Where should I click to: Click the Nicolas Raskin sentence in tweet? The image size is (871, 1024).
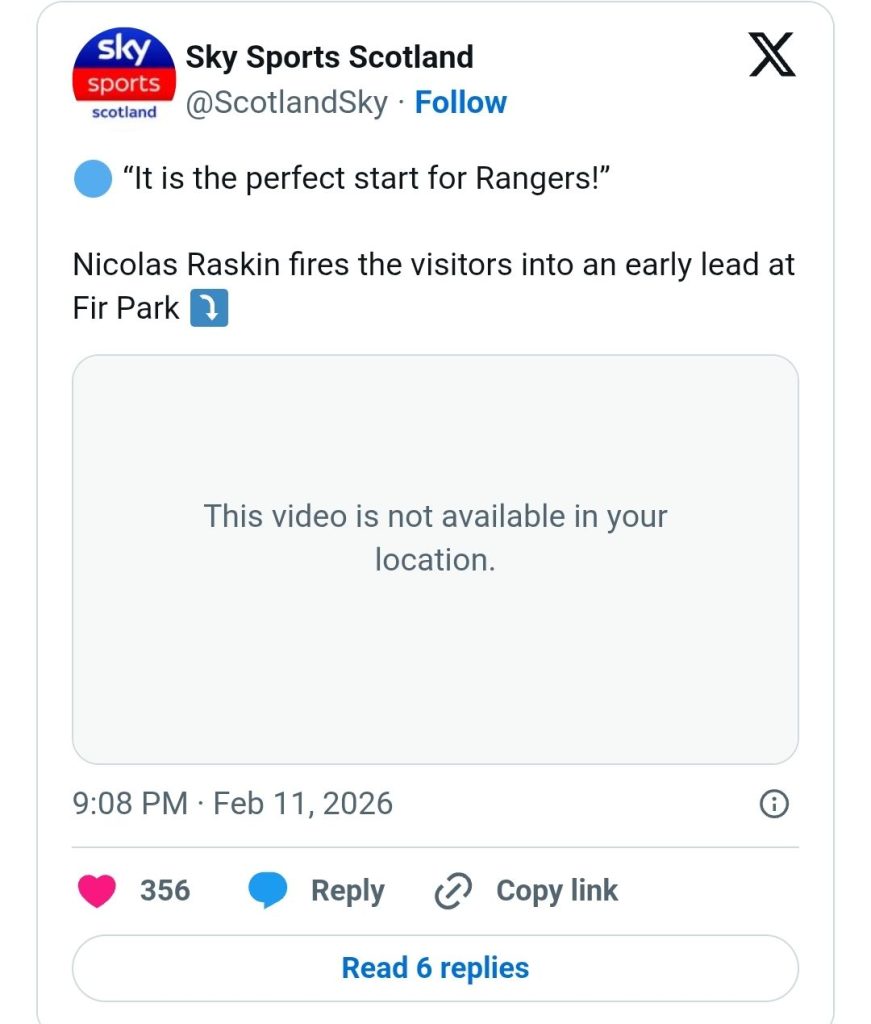pyautogui.click(x=433, y=265)
